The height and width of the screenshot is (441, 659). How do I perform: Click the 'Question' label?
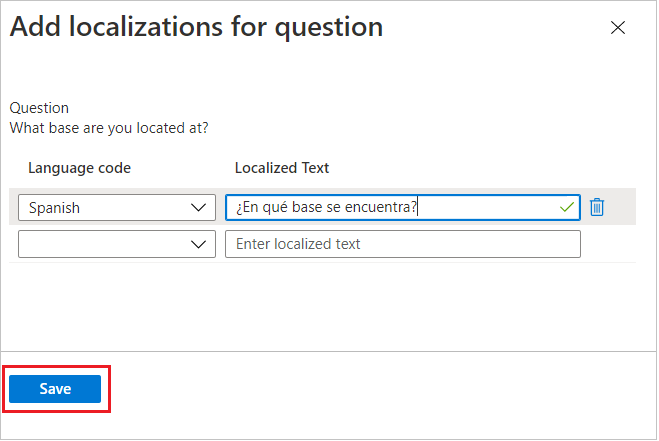point(39,108)
